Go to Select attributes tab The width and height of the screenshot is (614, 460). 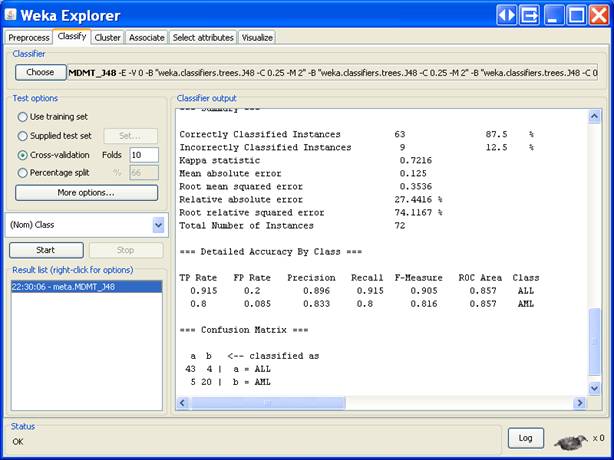click(x=203, y=38)
